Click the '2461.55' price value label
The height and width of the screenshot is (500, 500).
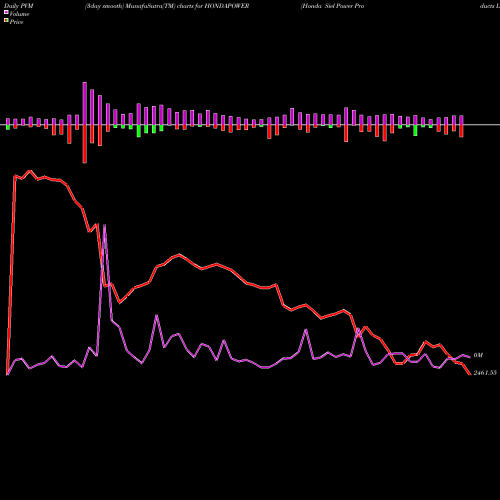tap(485, 373)
